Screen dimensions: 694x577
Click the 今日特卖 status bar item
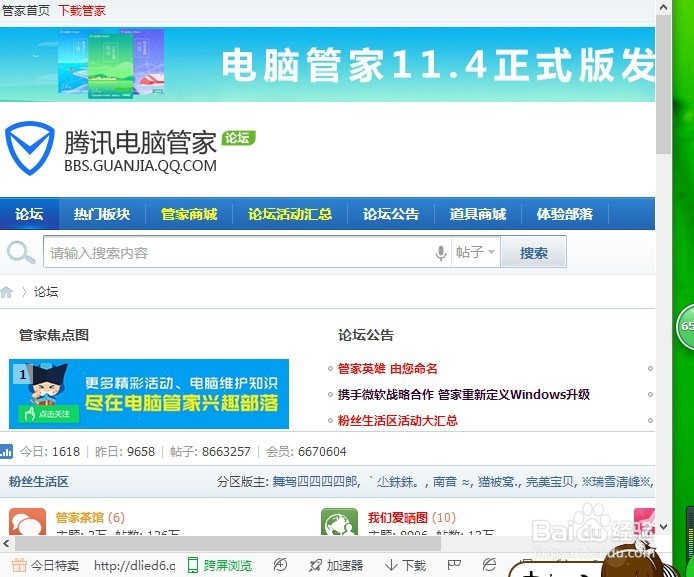(46, 565)
